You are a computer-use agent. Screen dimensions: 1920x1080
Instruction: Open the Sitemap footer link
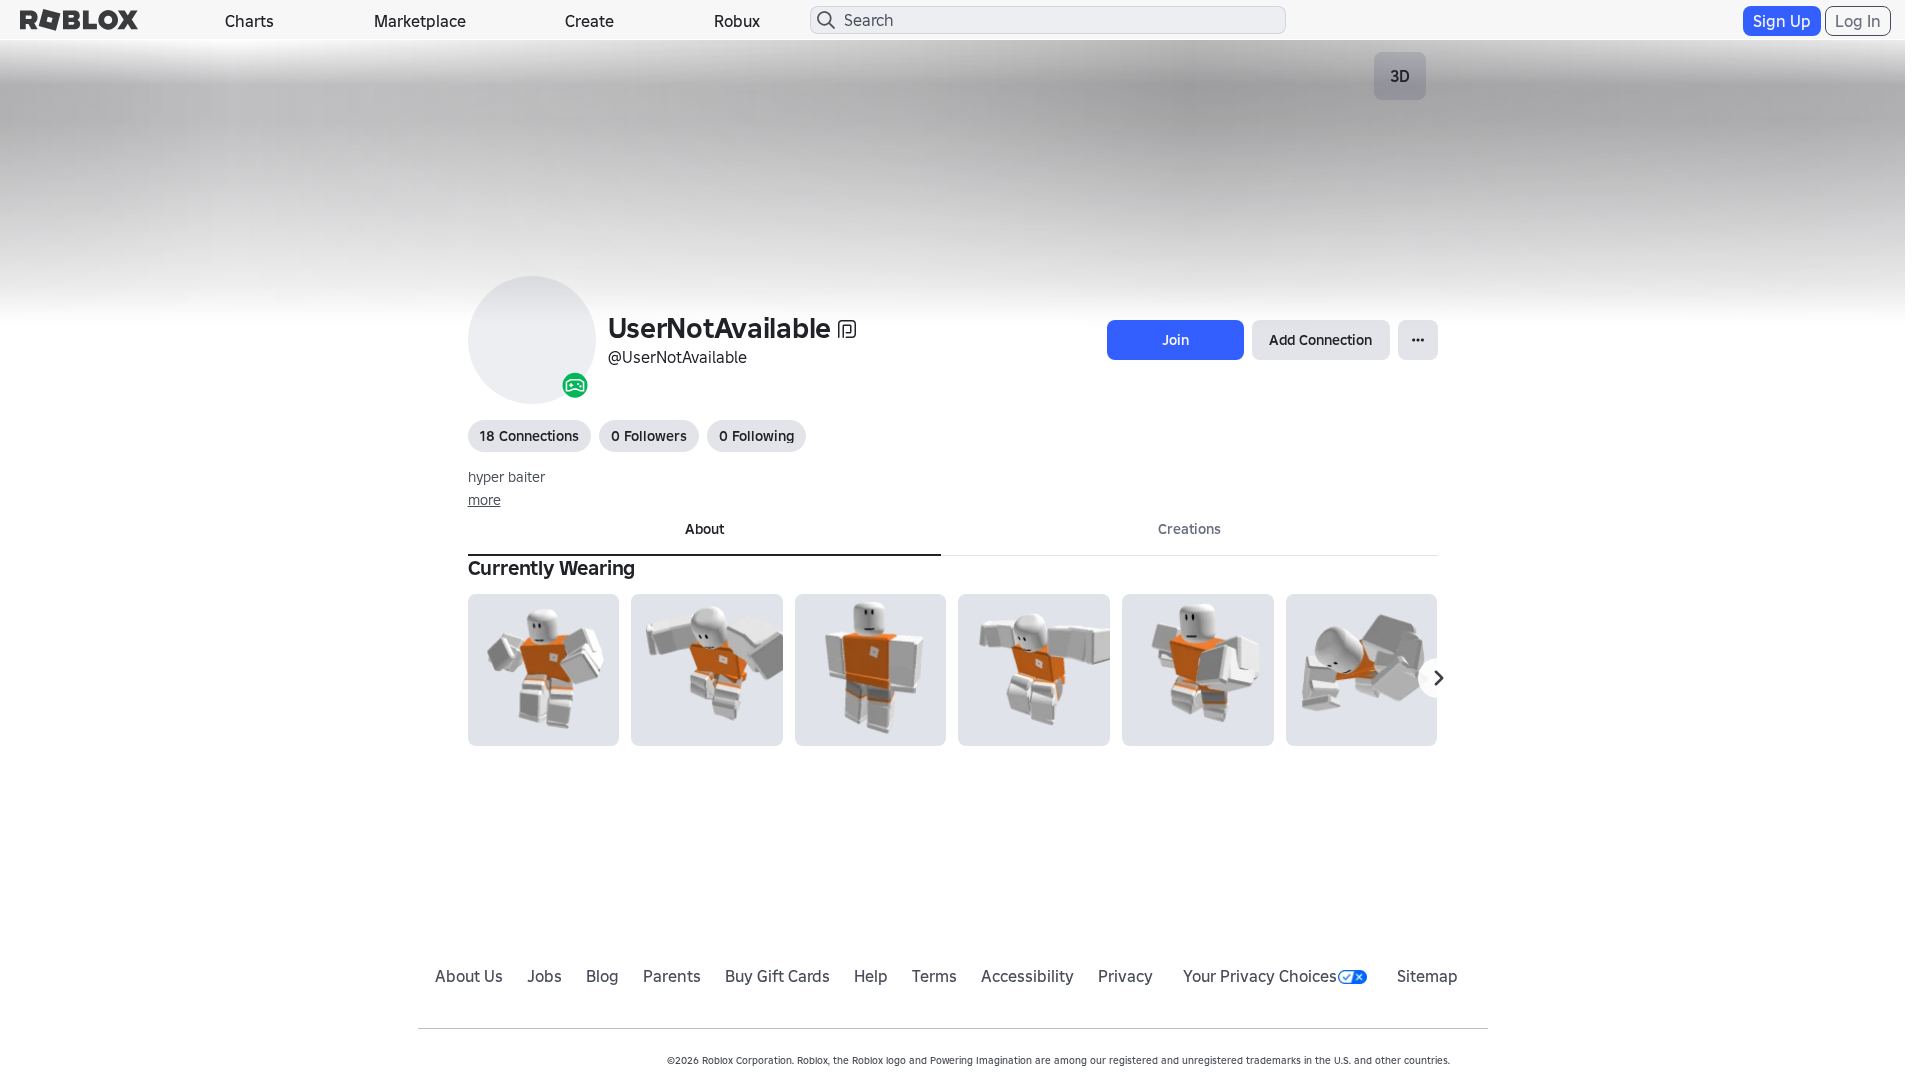(x=1427, y=976)
